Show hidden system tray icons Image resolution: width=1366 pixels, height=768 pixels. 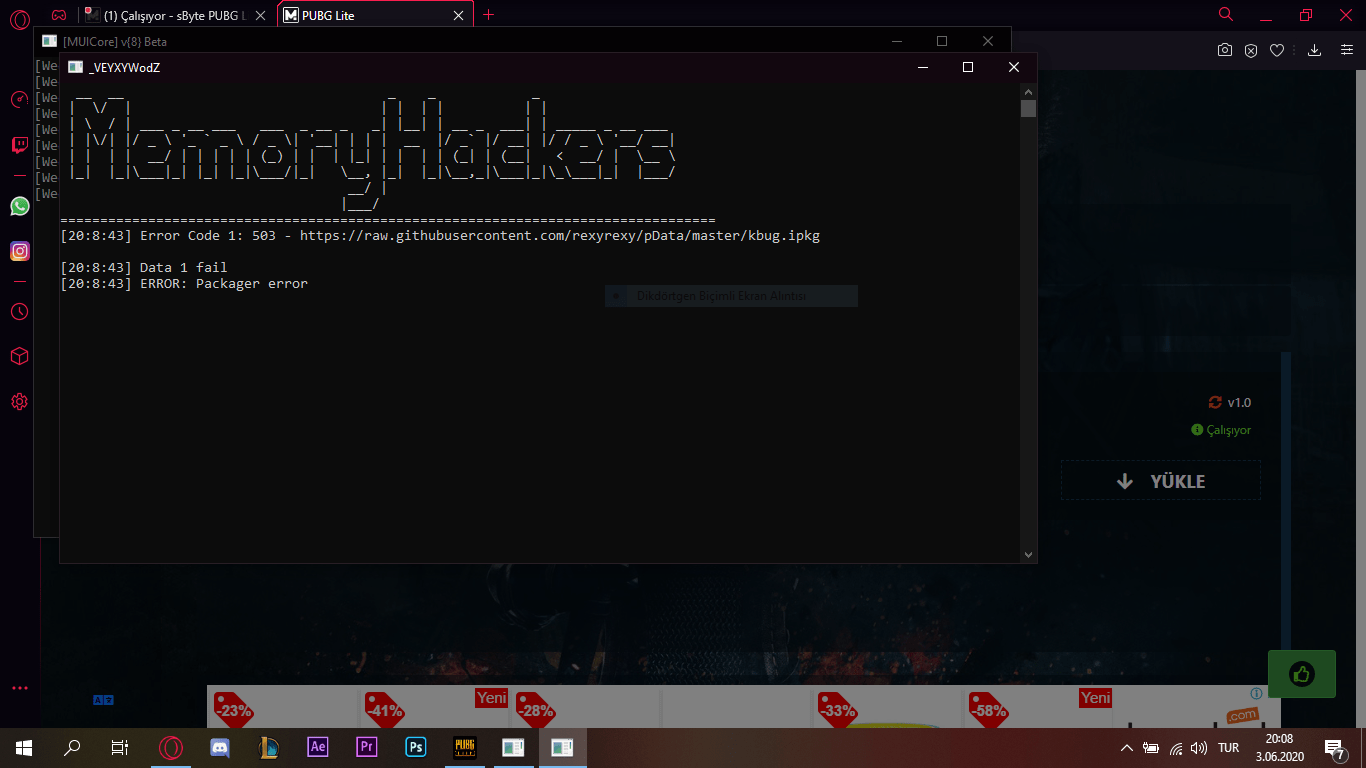pyautogui.click(x=1127, y=747)
